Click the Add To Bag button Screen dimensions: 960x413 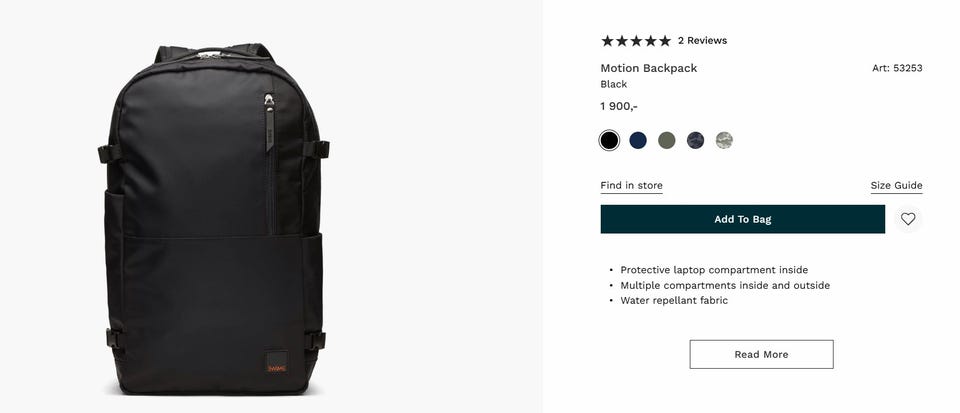click(743, 219)
